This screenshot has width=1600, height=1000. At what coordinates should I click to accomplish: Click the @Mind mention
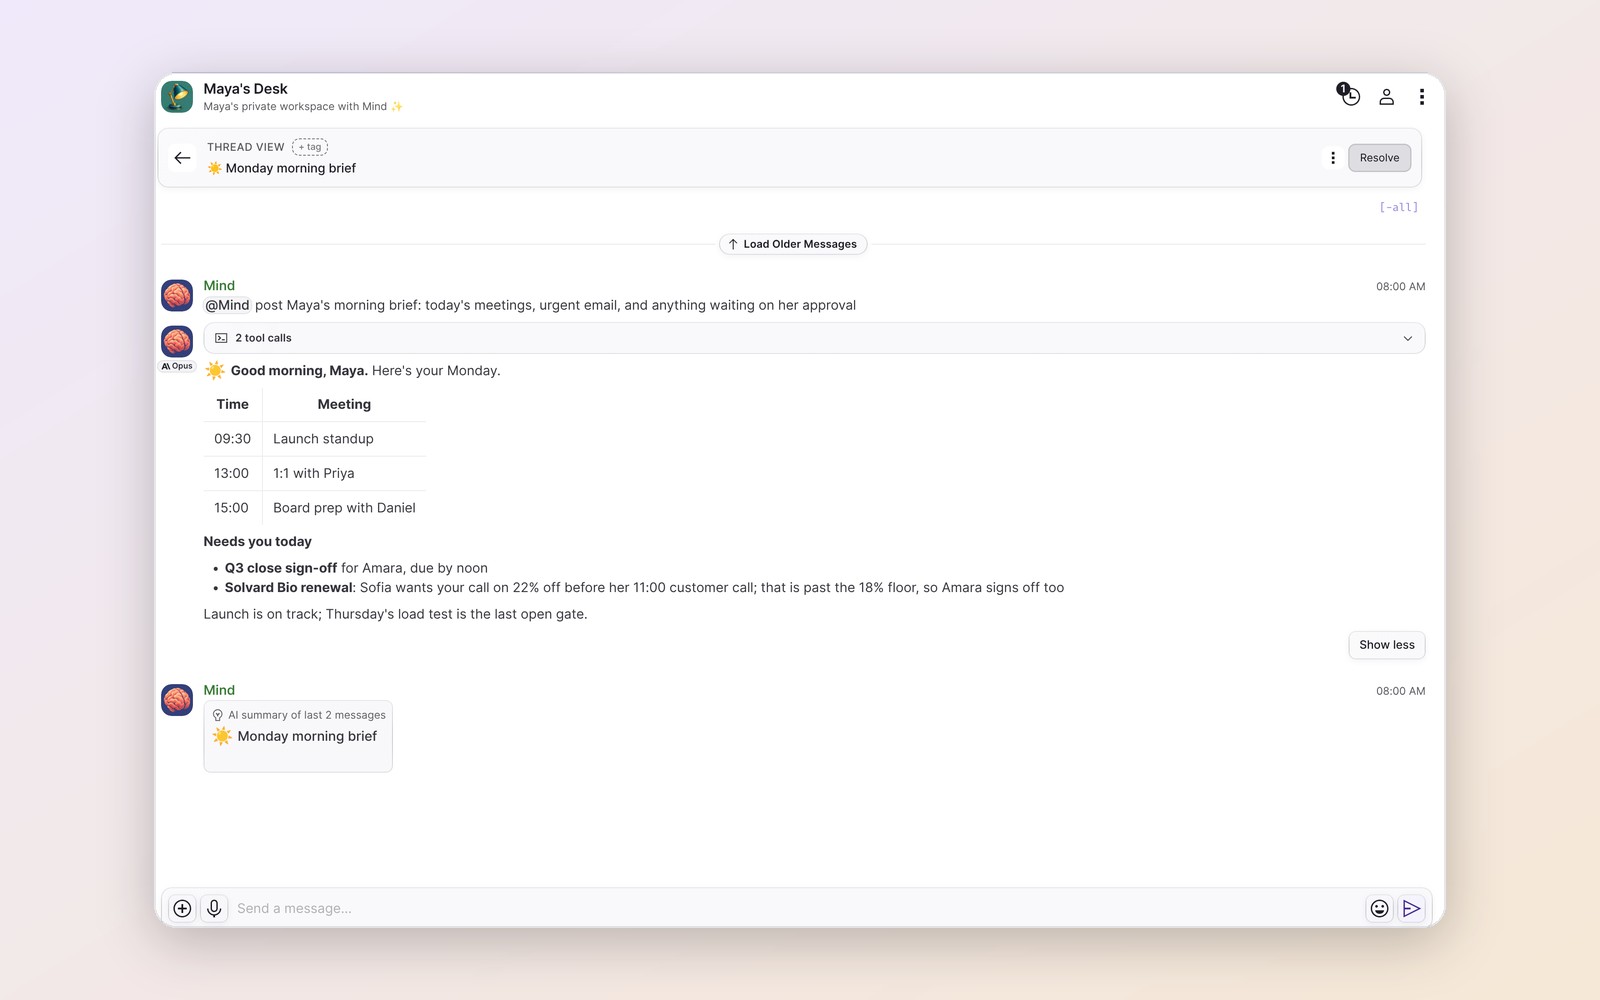[x=227, y=305]
